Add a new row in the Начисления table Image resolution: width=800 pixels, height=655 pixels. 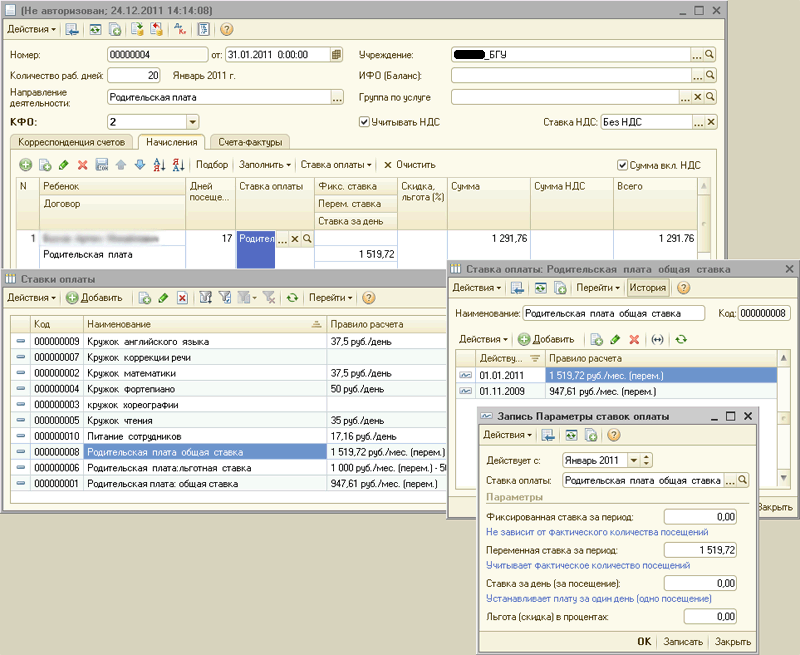click(x=25, y=165)
